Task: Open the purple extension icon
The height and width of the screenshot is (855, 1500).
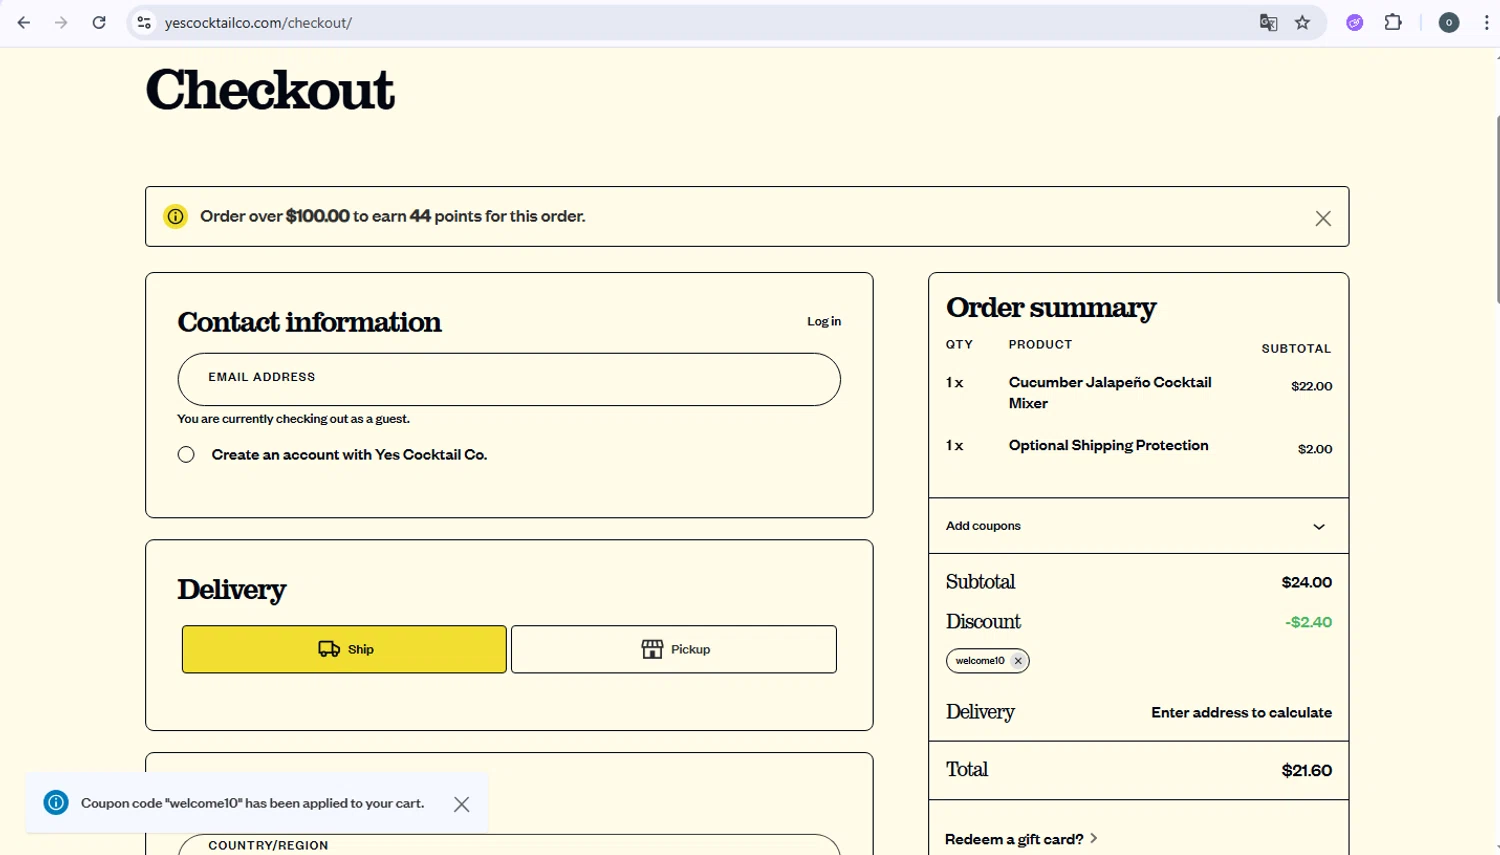Action: point(1355,22)
